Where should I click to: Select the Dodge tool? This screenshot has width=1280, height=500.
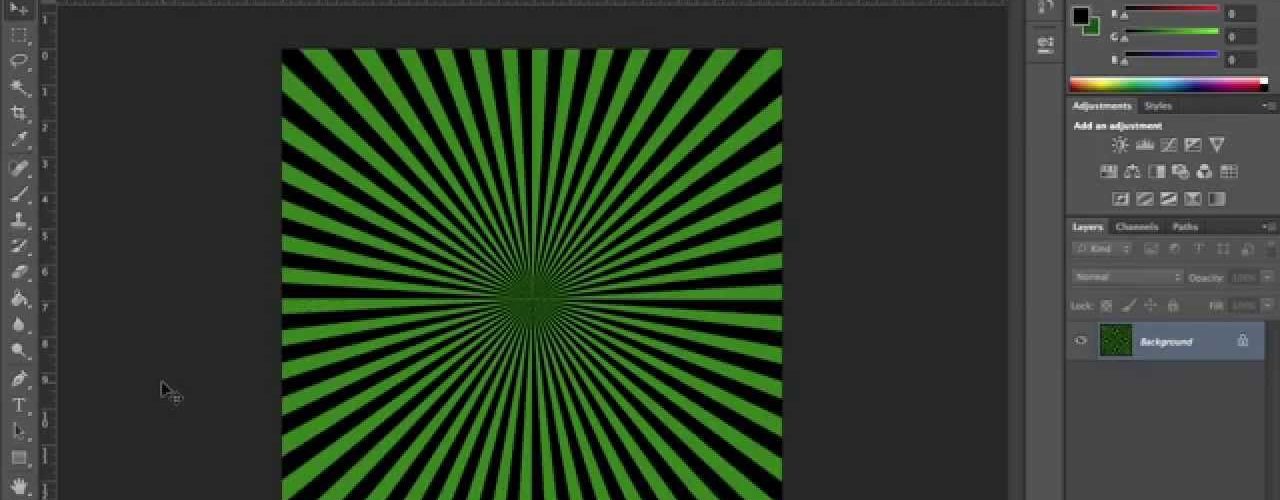pos(19,351)
